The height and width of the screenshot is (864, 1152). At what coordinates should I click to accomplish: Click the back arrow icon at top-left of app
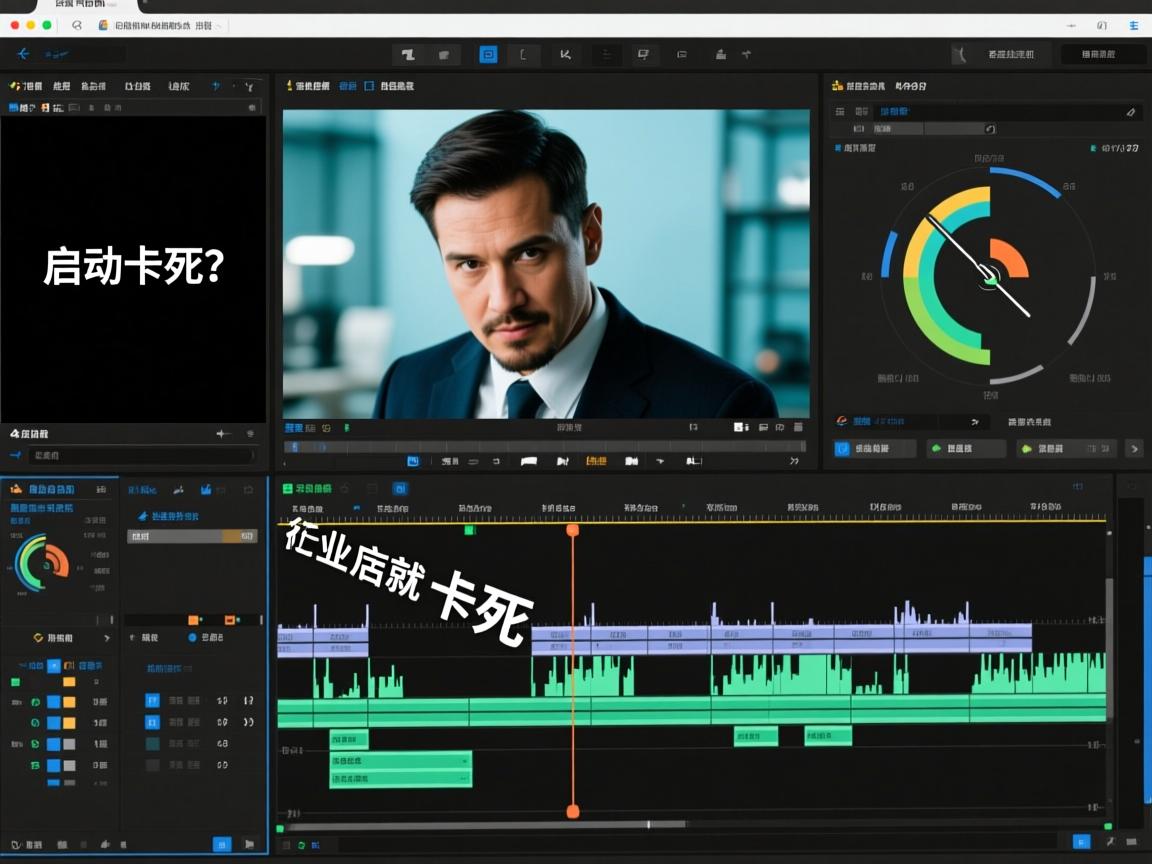pos(23,54)
